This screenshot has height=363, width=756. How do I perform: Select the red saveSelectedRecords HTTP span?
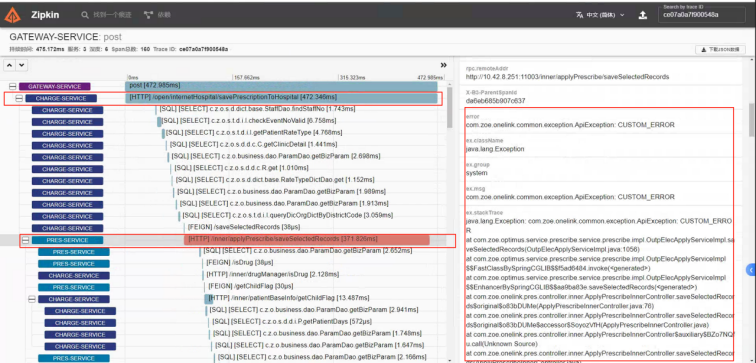click(x=307, y=240)
